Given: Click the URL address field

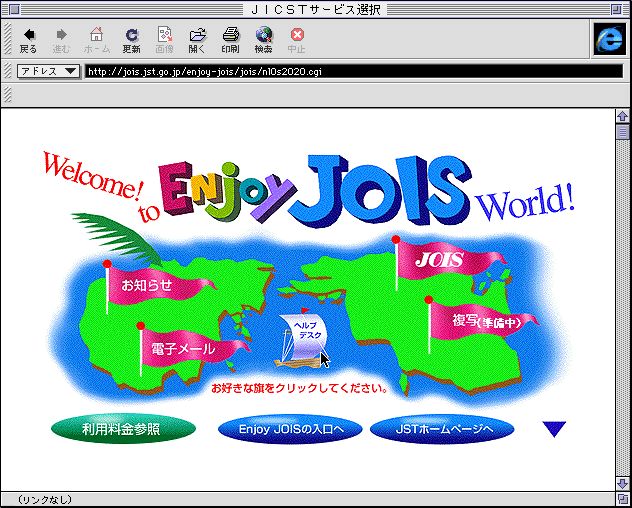Looking at the screenshot, I should pos(350,71).
